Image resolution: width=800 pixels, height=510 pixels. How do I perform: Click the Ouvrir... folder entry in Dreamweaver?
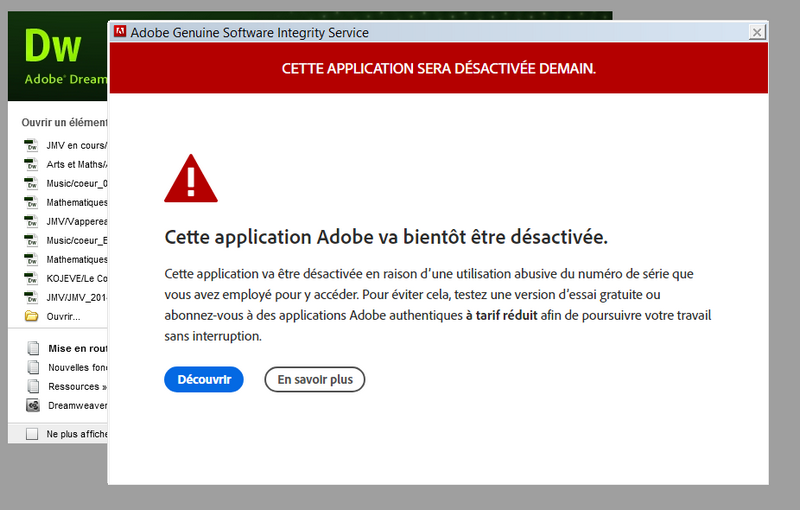coord(63,317)
